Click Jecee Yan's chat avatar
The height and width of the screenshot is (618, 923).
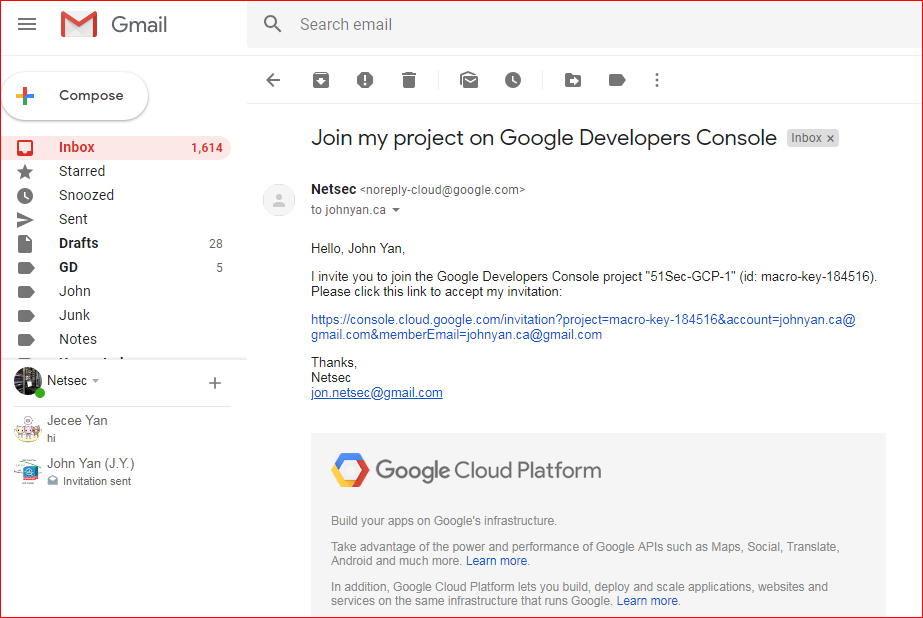[28, 428]
